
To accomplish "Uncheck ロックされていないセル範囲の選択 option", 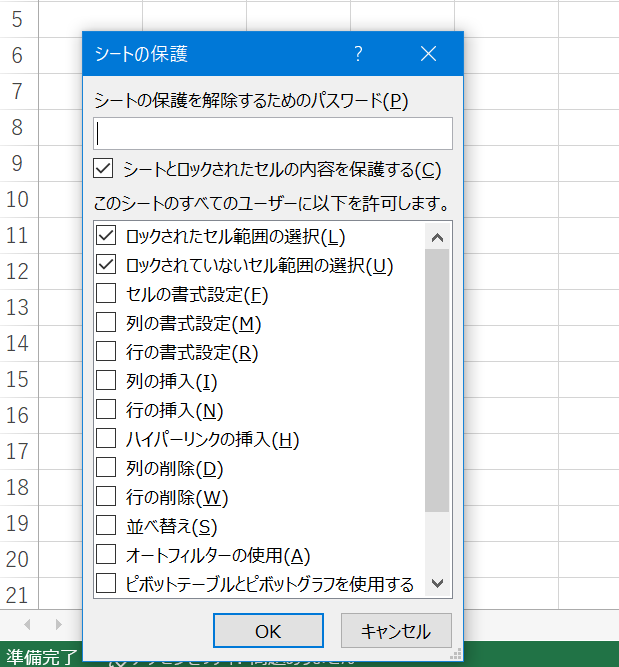I will click(106, 266).
